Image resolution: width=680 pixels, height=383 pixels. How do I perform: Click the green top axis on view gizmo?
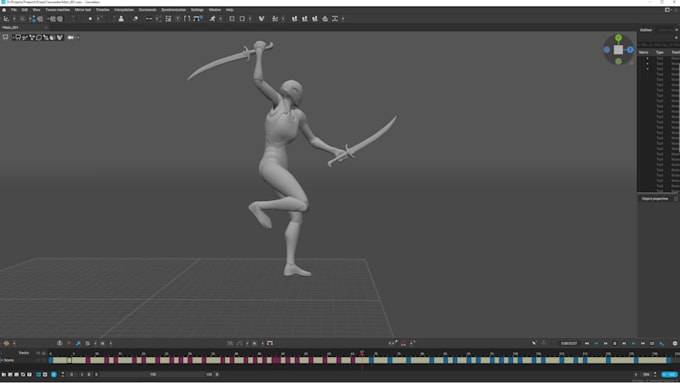click(x=618, y=38)
